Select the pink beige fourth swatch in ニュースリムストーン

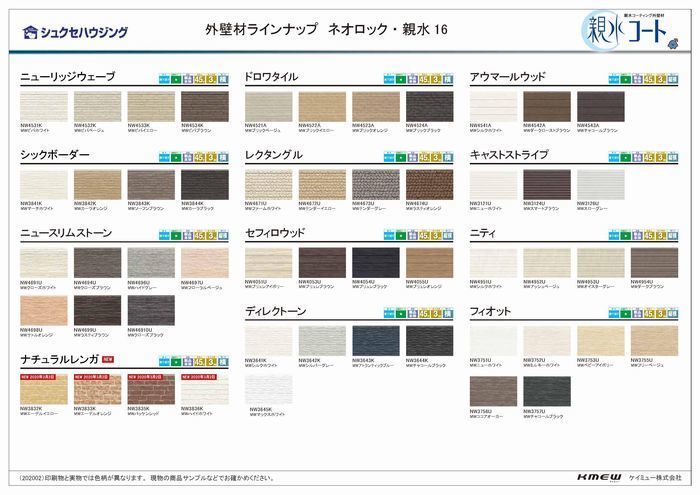click(x=205, y=263)
